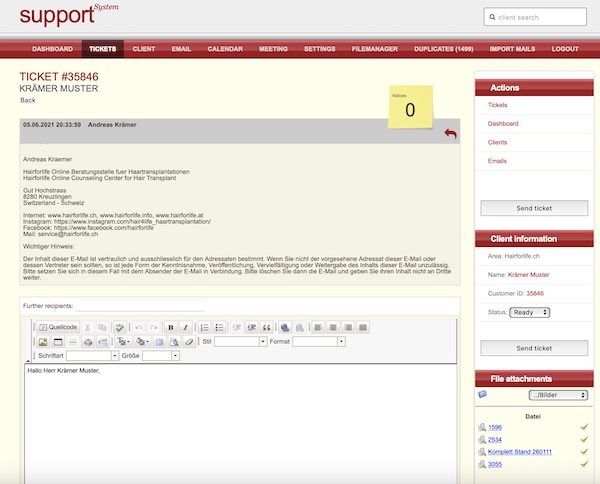This screenshot has width=600, height=484.
Task: Toggle bold formatting
Action: point(171,327)
